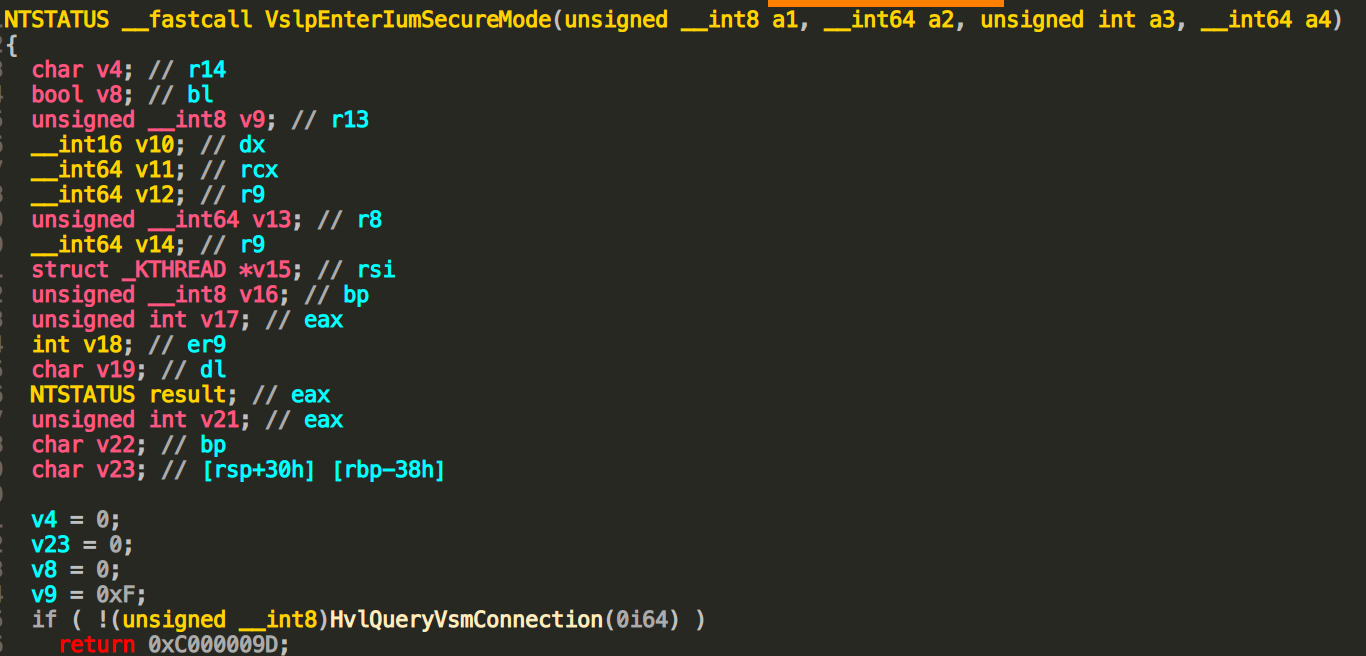The height and width of the screenshot is (656, 1366).
Task: Select the return keyword at the bottom
Action: coord(97,645)
